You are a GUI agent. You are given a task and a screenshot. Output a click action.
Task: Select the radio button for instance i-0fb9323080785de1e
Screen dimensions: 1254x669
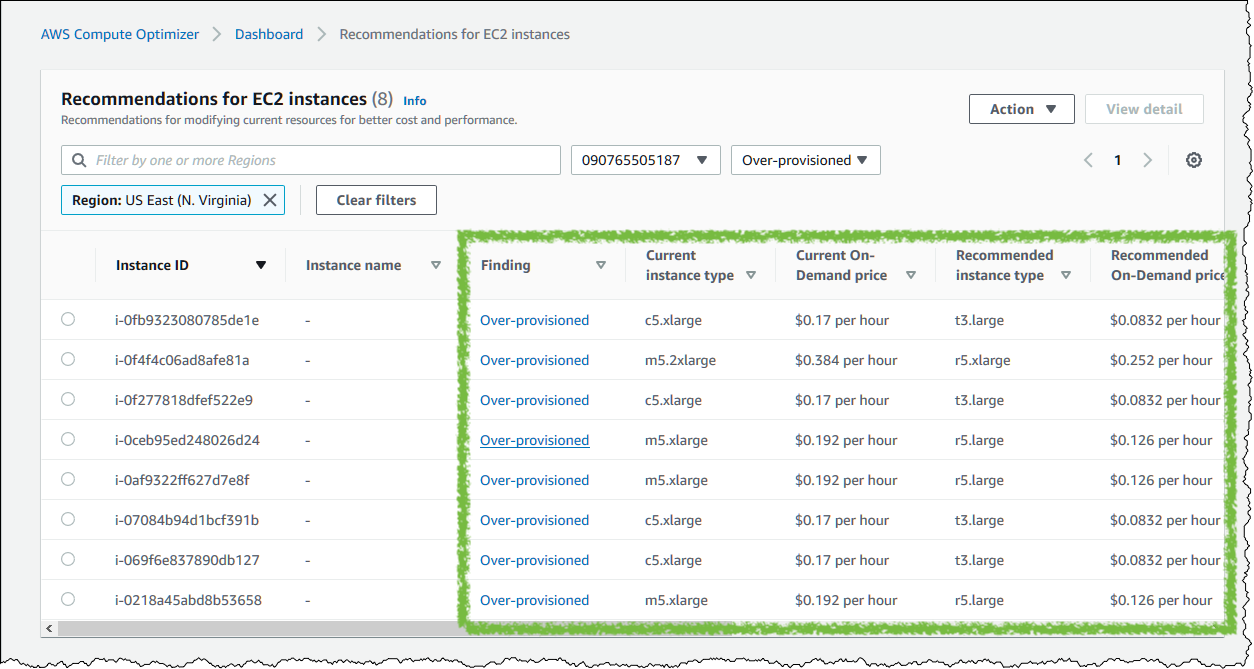[67, 319]
